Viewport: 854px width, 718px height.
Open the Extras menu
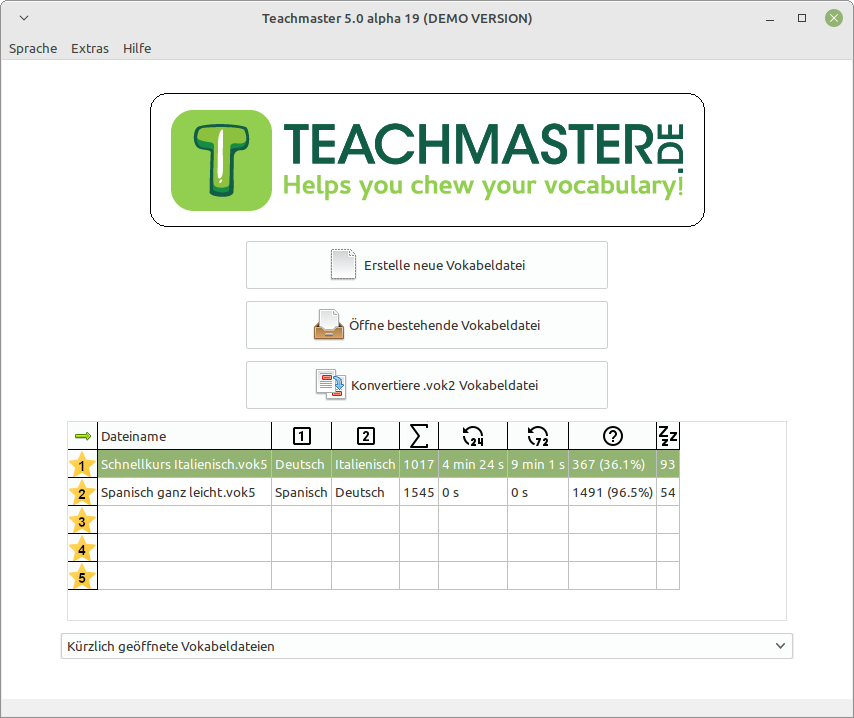90,48
